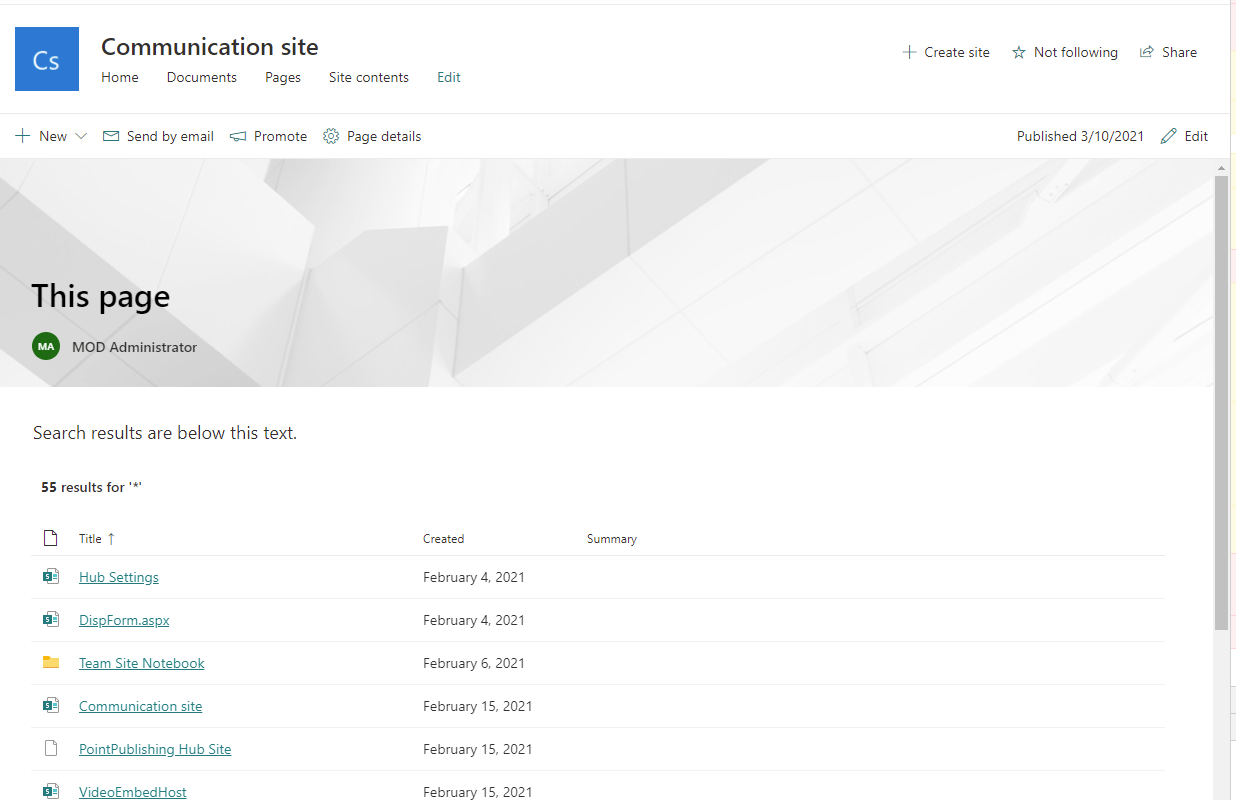Click the megaphone Promote icon
This screenshot has width=1236, height=800.
[238, 136]
